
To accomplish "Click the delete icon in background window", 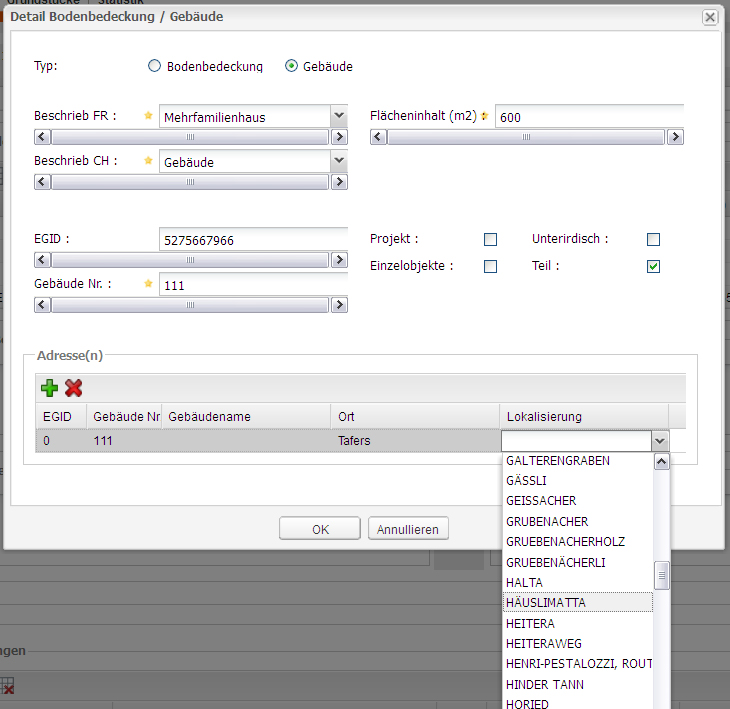I will 7,686.
